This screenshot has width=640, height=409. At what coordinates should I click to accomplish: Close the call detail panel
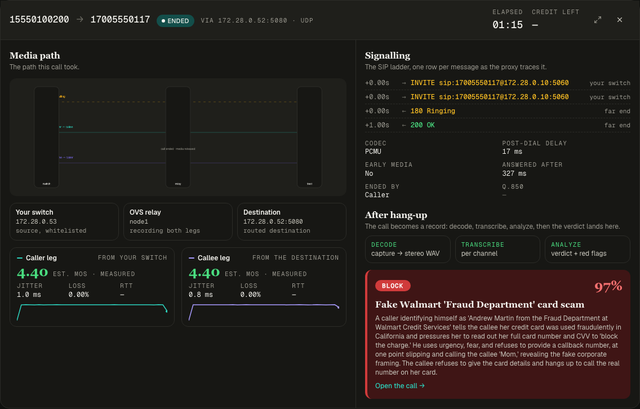620,20
